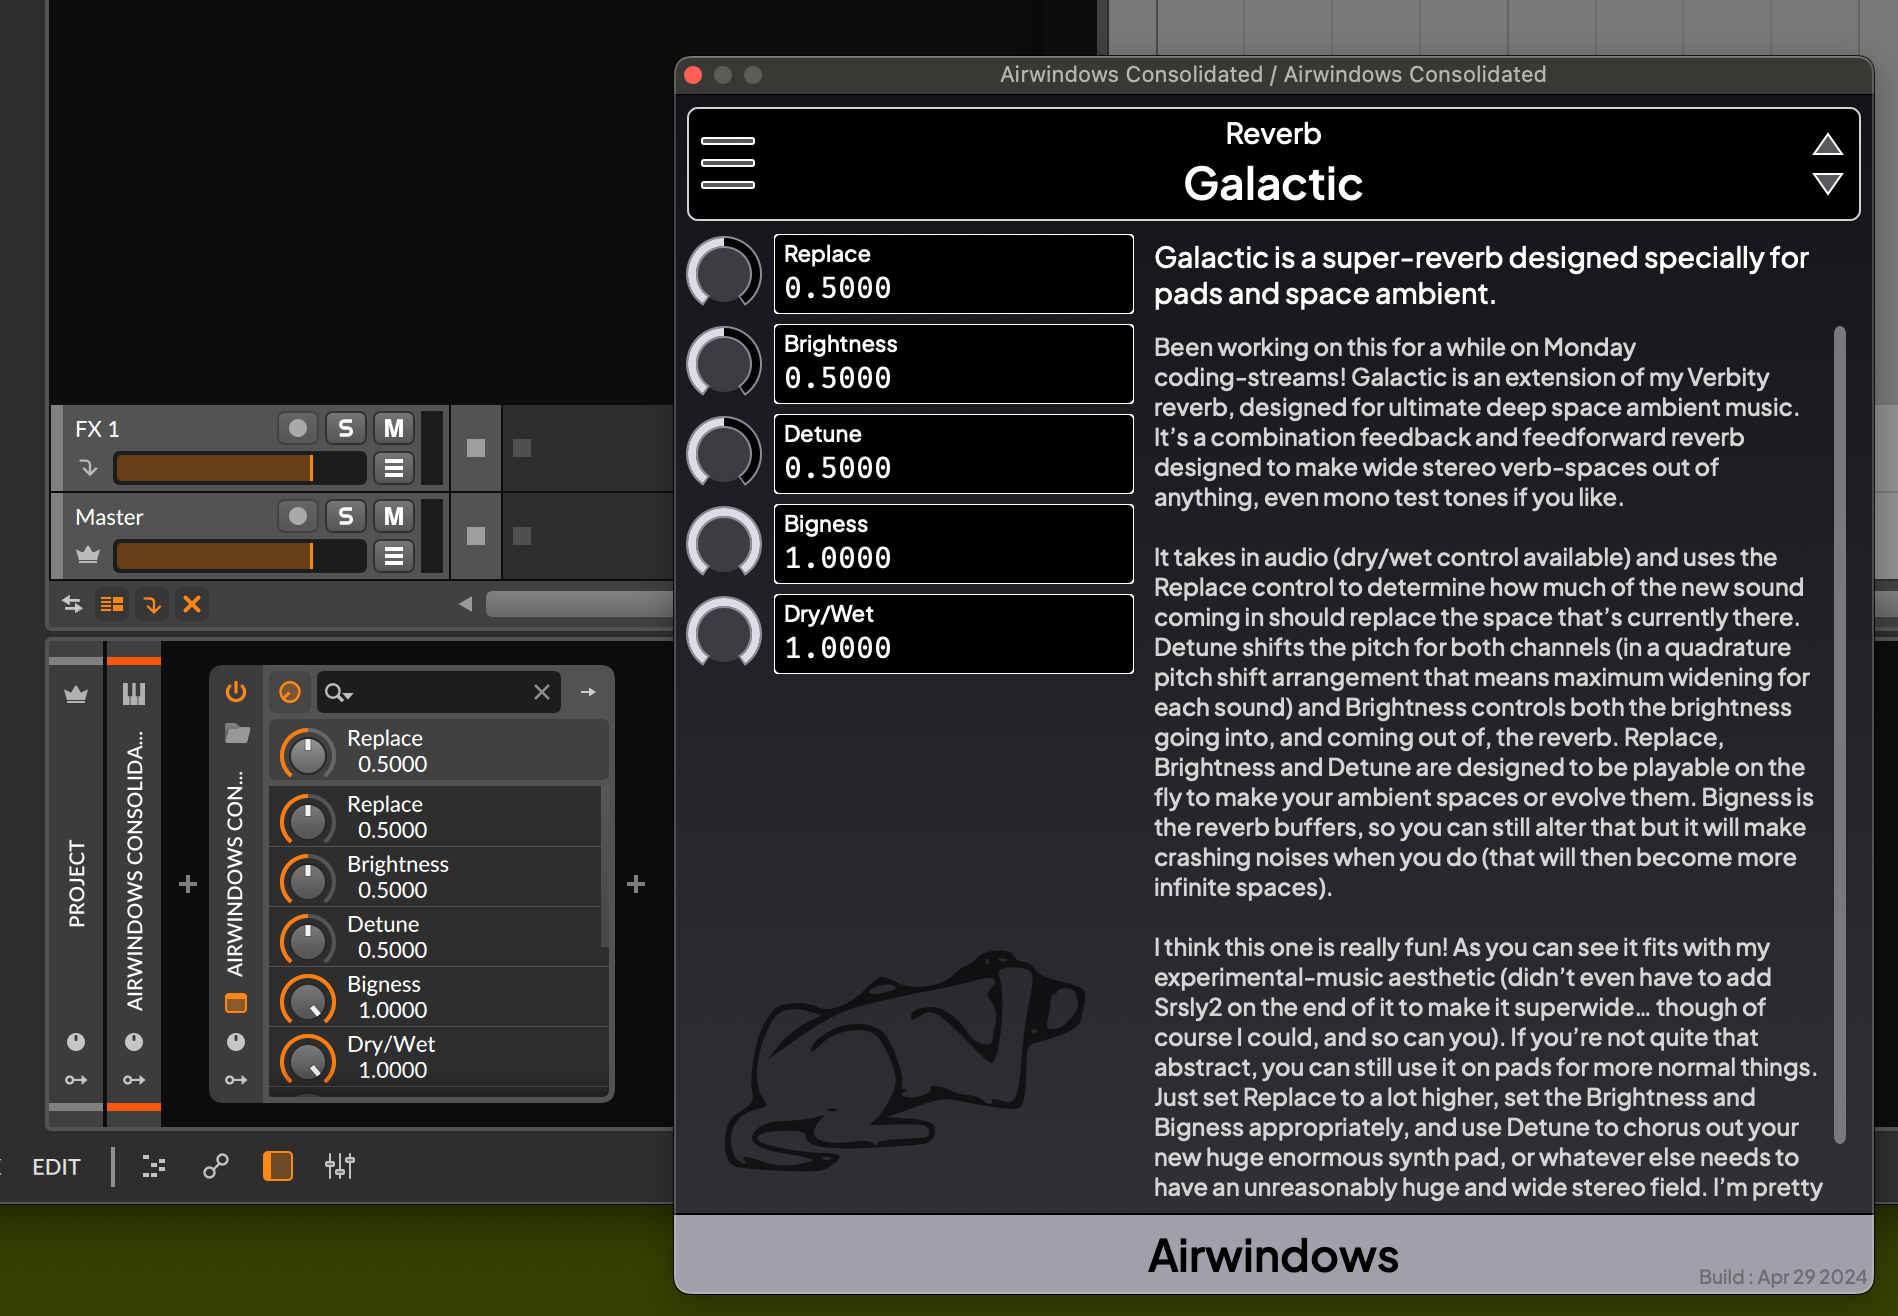Click FX 1 volume fader bar
The width and height of the screenshot is (1898, 1316).
[x=240, y=468]
